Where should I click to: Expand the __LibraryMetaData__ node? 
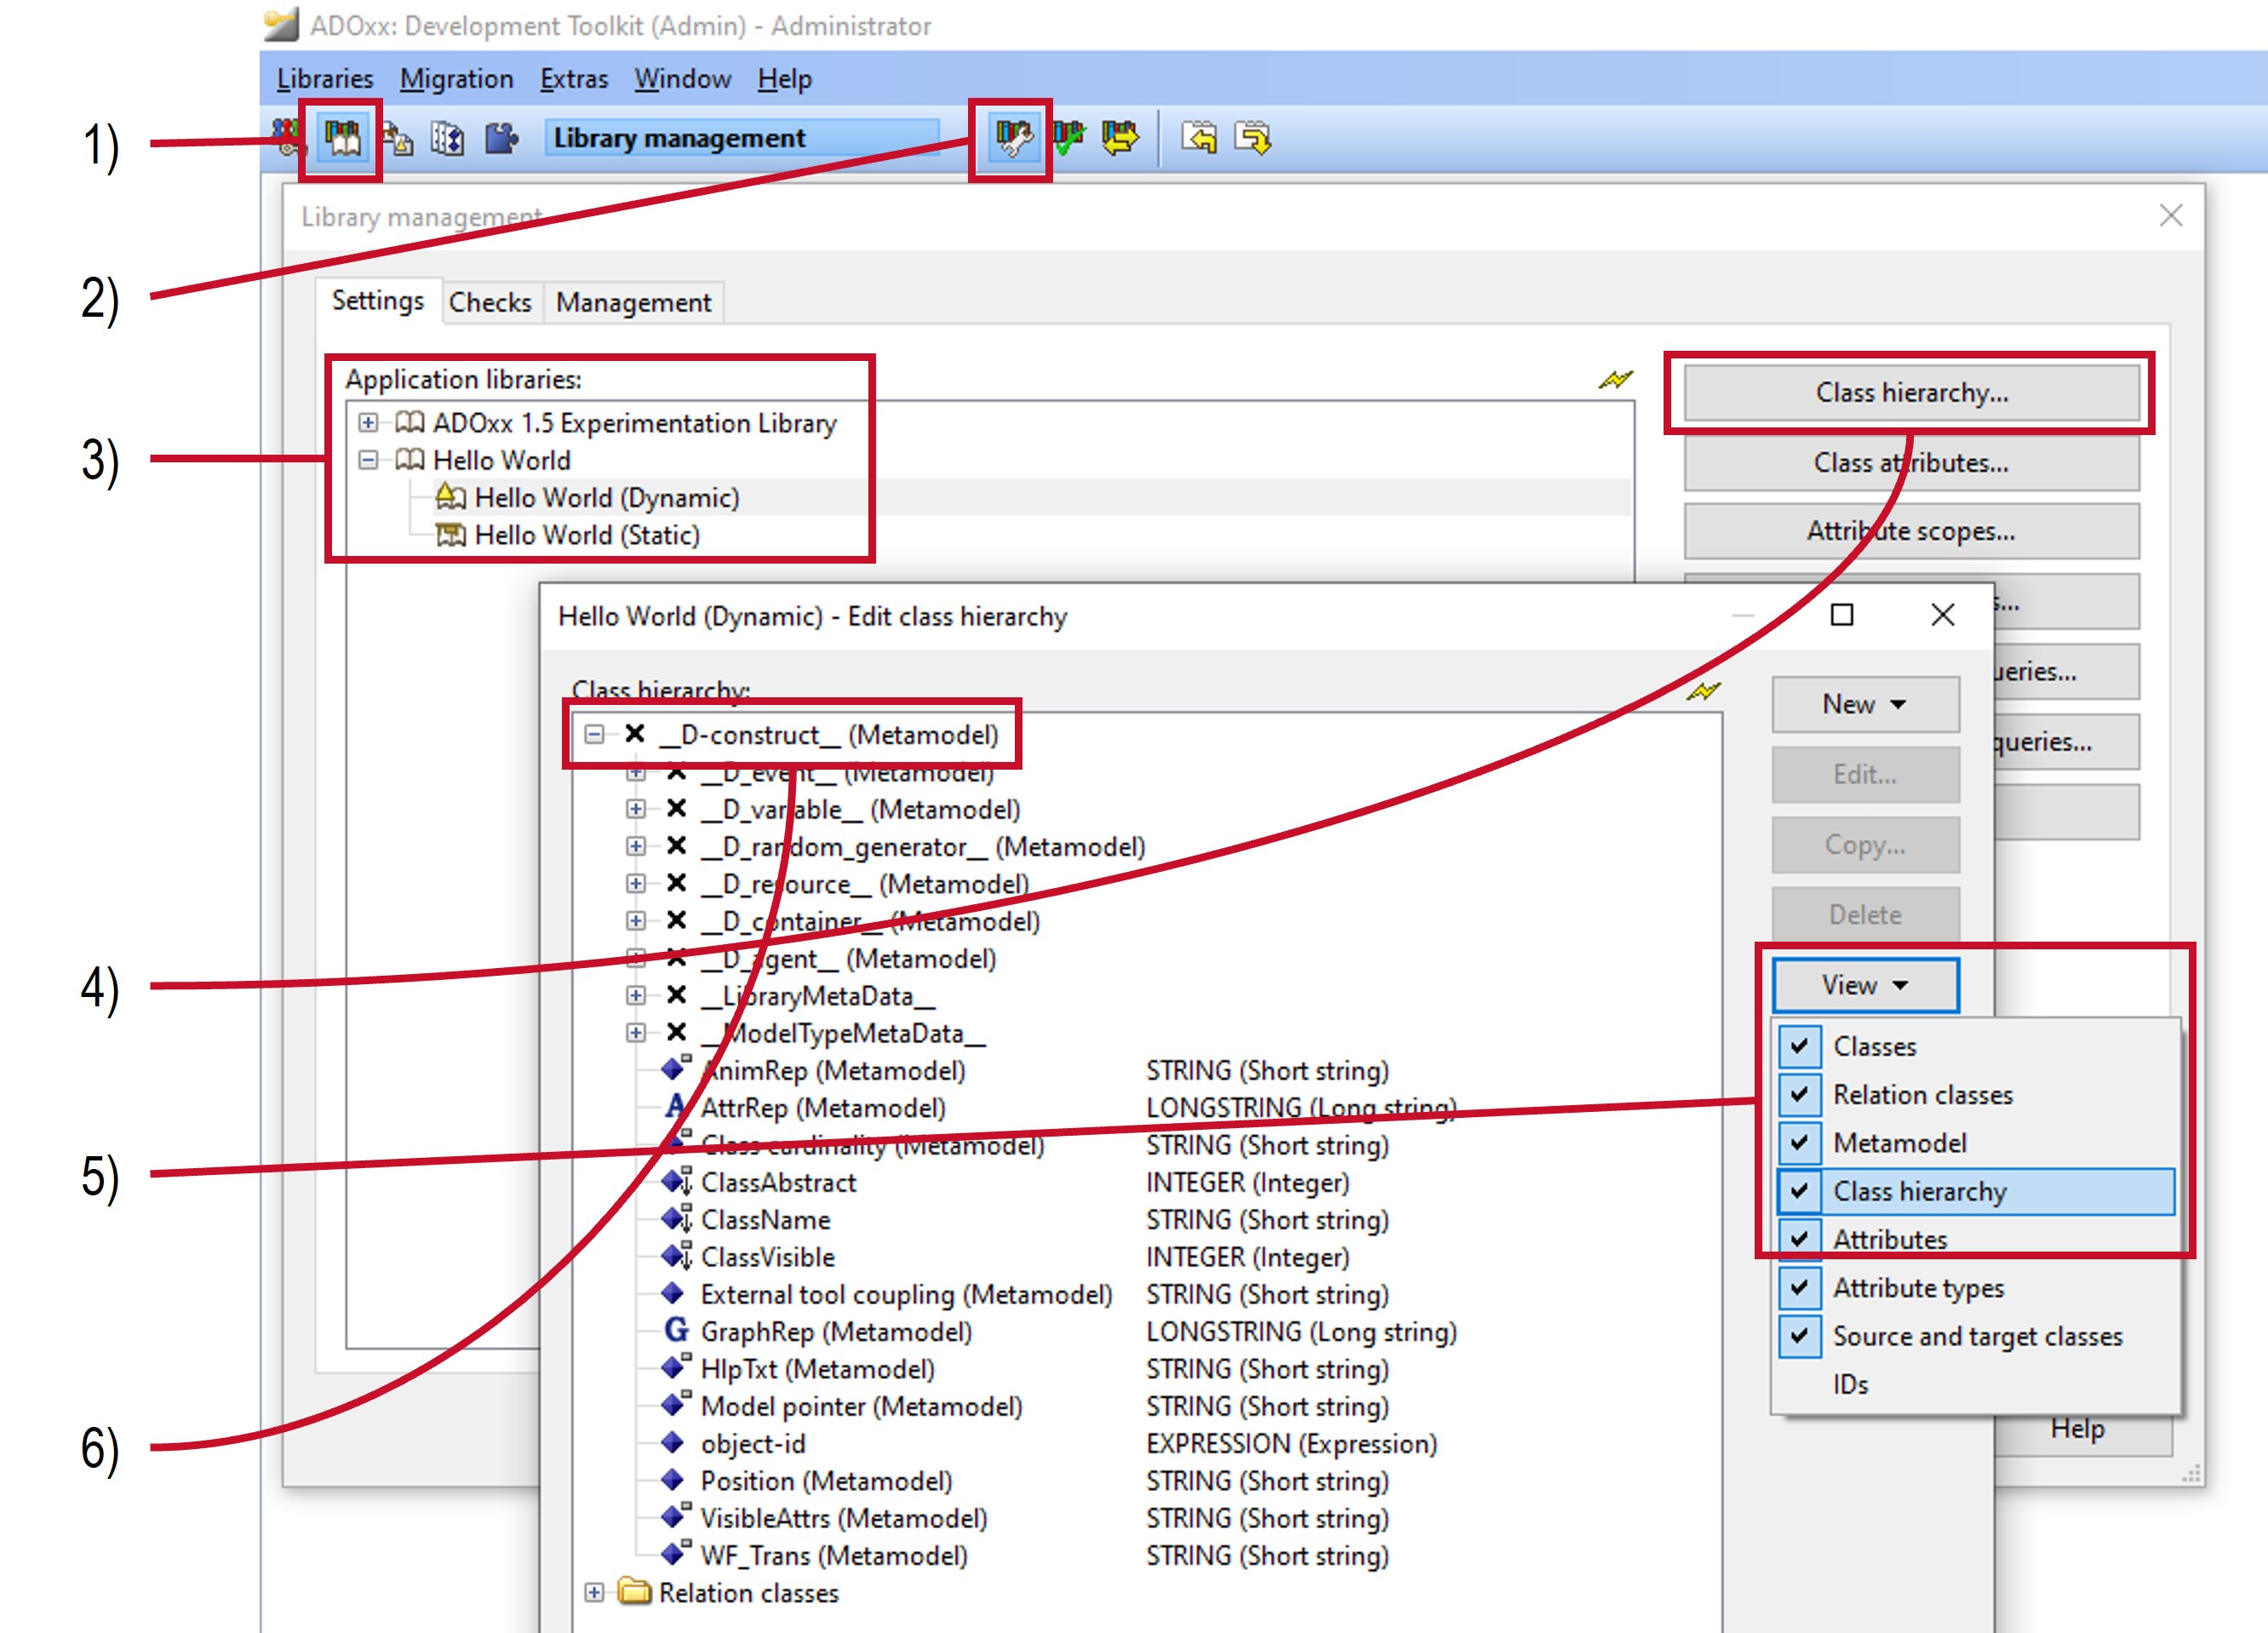click(x=636, y=995)
